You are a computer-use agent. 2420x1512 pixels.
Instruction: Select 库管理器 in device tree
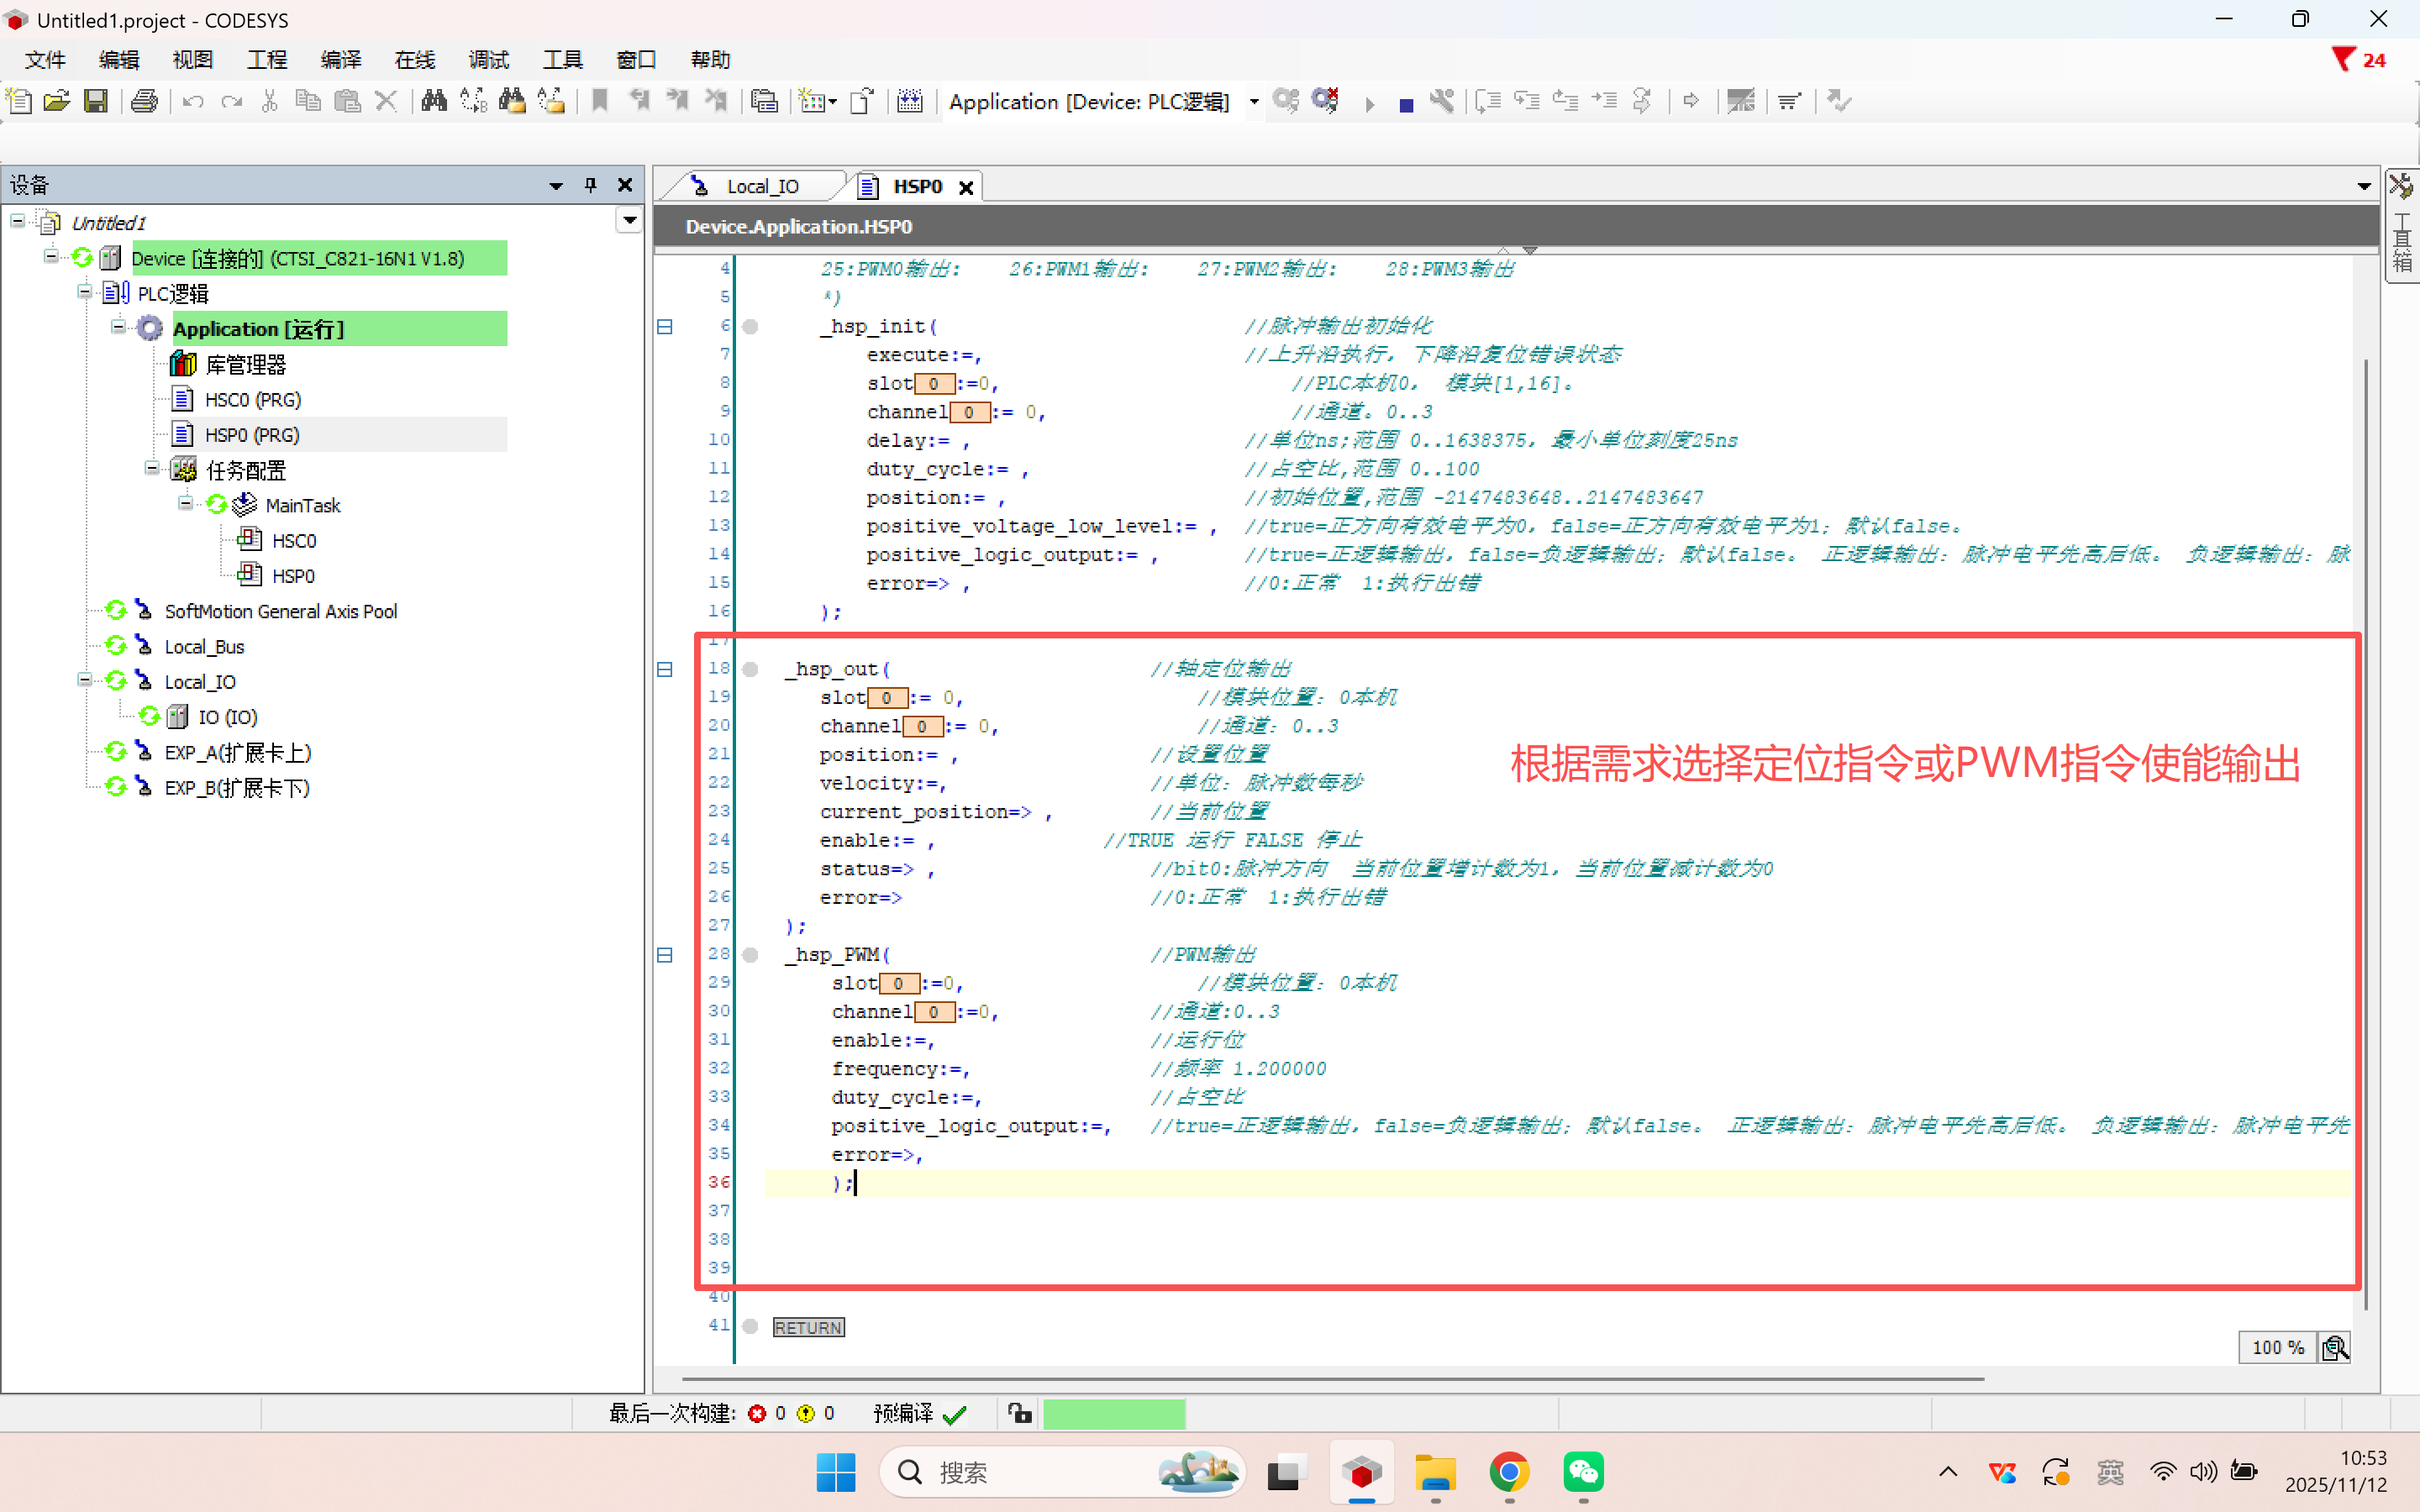[x=246, y=365]
